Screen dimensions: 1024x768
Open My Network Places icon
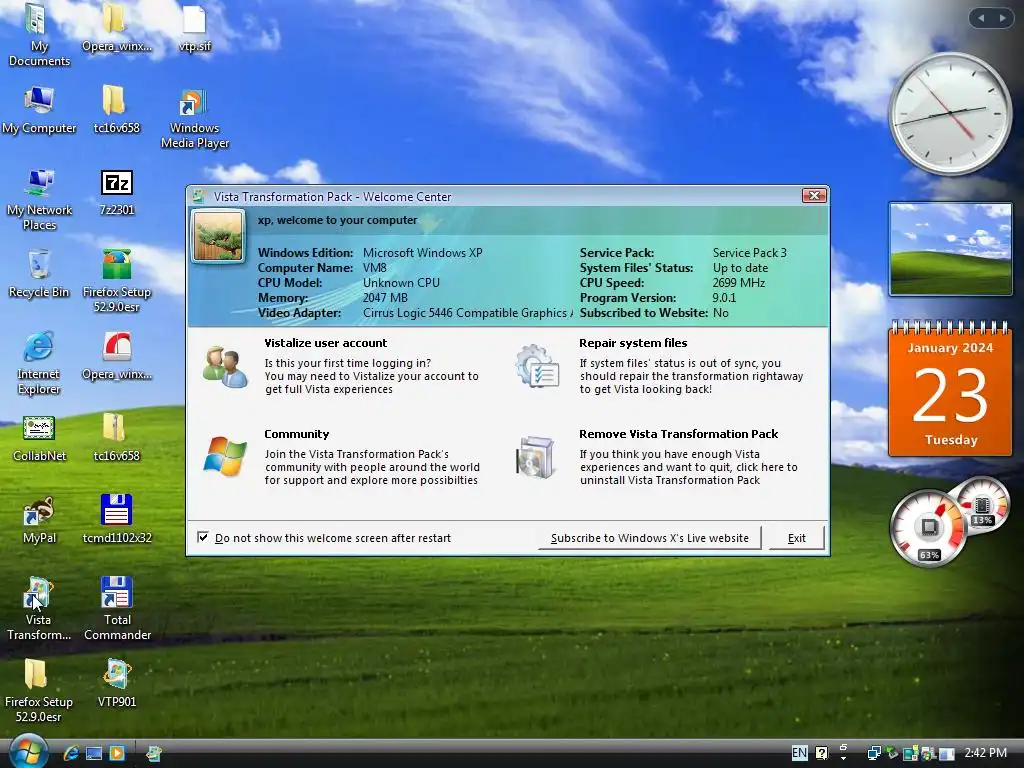tap(39, 200)
